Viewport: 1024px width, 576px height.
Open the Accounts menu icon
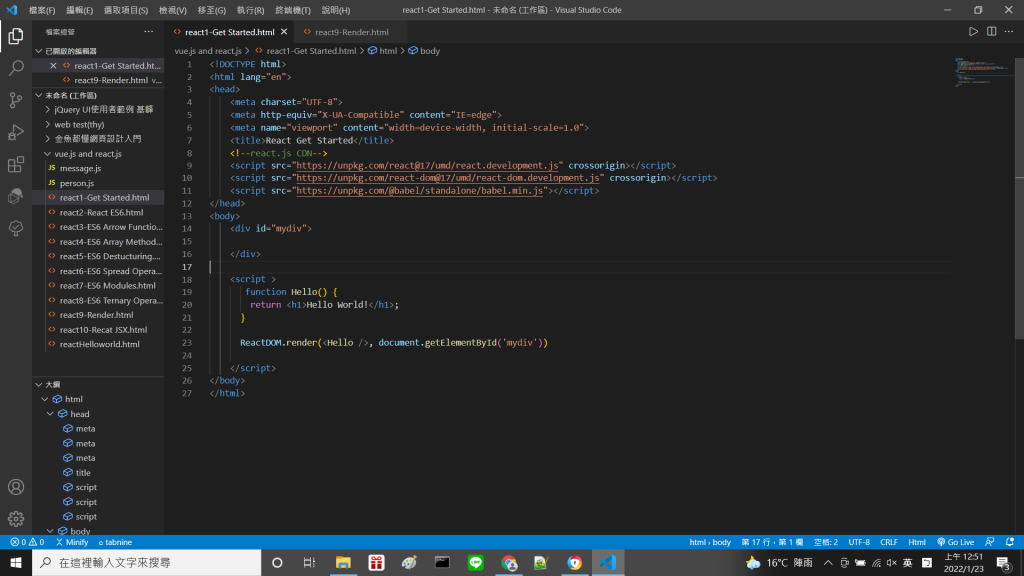pyautogui.click(x=16, y=487)
